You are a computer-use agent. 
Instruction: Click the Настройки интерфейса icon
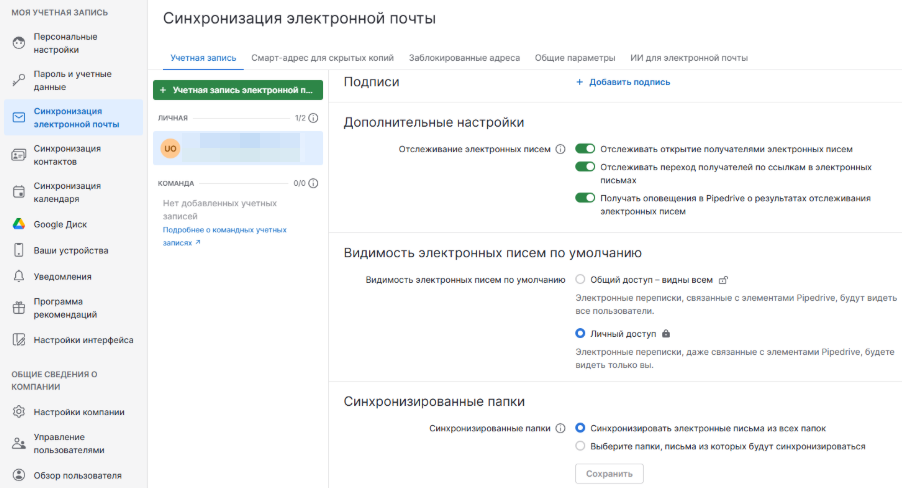[19, 339]
